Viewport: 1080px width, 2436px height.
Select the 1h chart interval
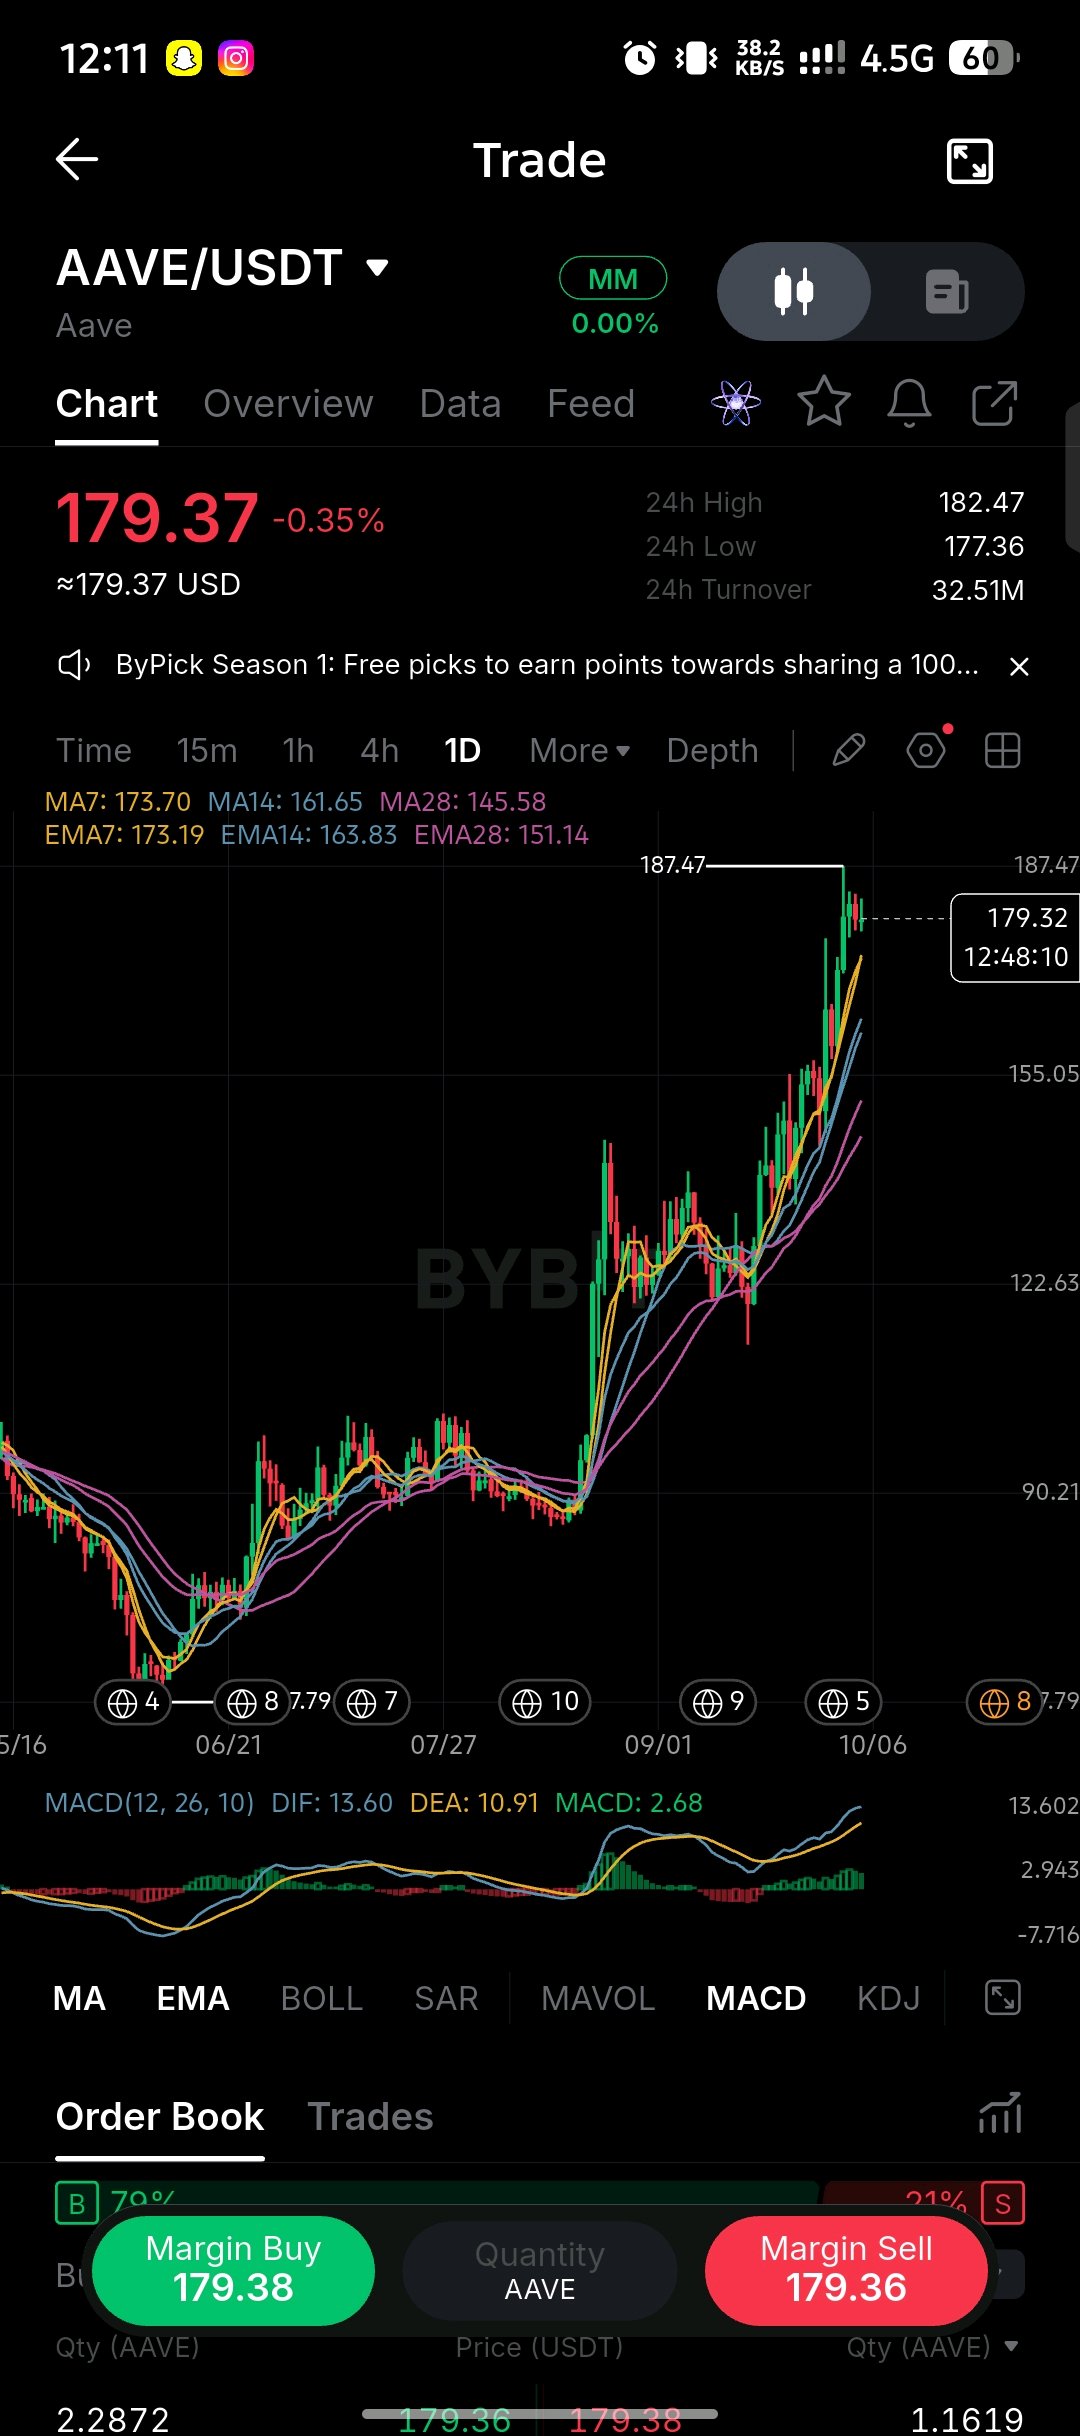point(298,751)
